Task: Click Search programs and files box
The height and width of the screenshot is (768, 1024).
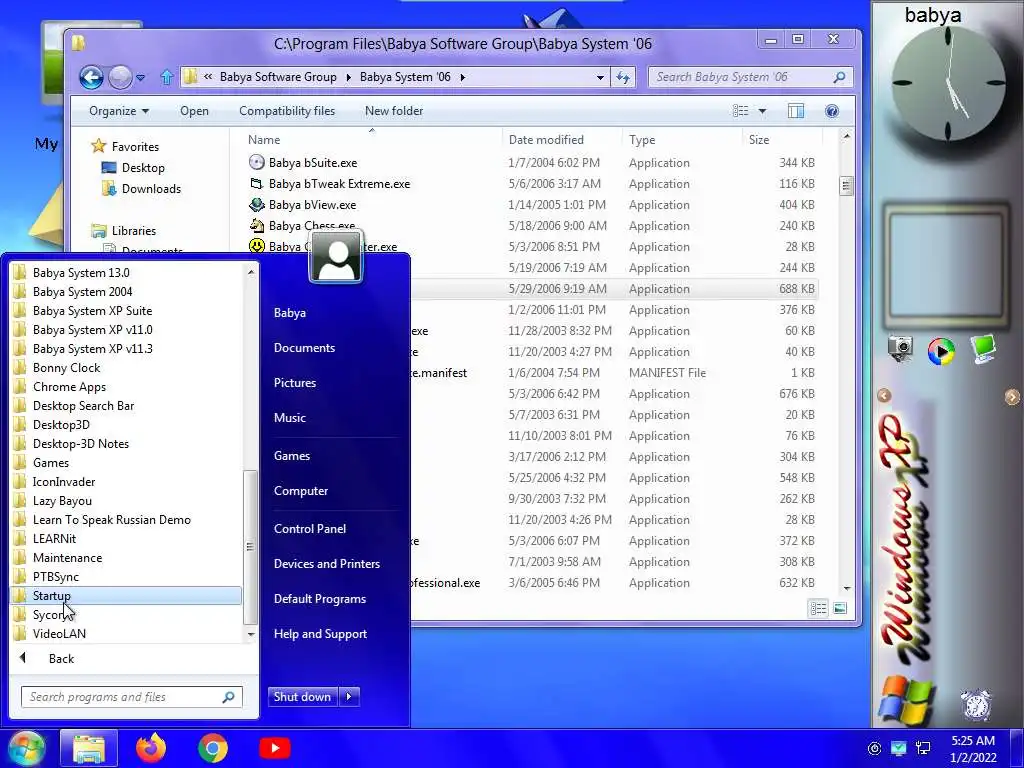Action: pos(132,697)
